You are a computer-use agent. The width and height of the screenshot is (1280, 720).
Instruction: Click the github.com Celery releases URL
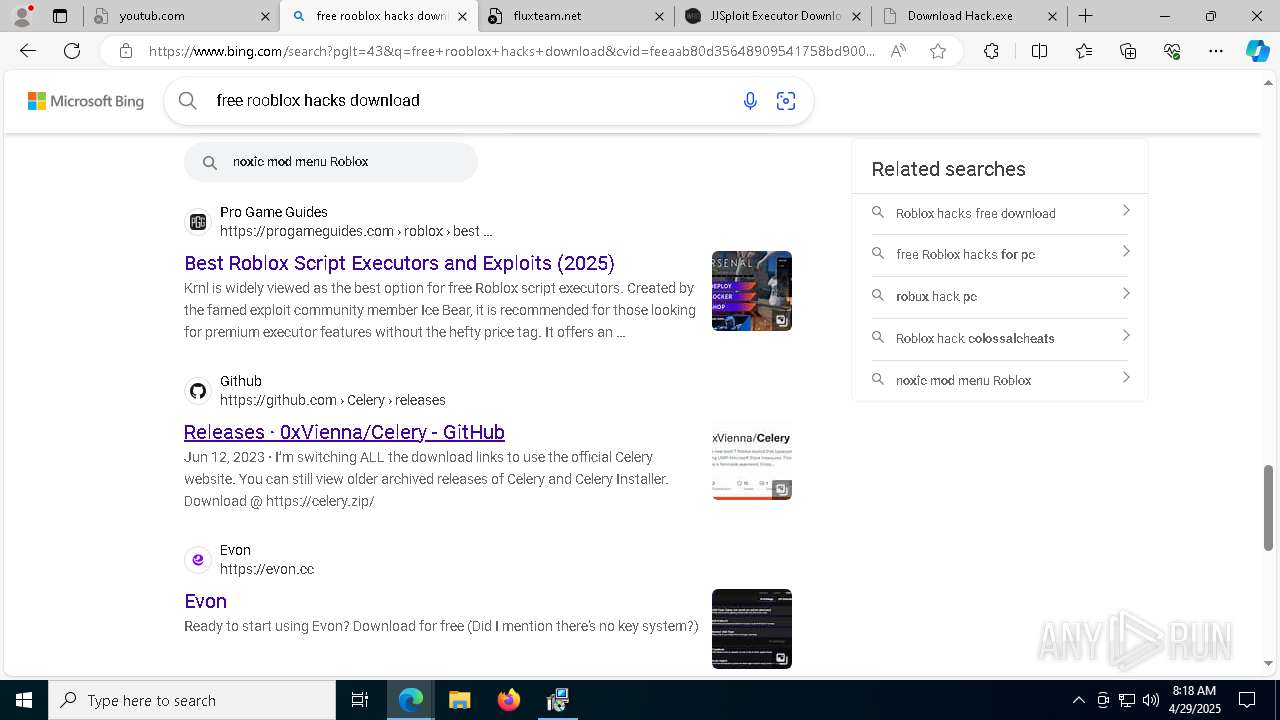point(333,400)
